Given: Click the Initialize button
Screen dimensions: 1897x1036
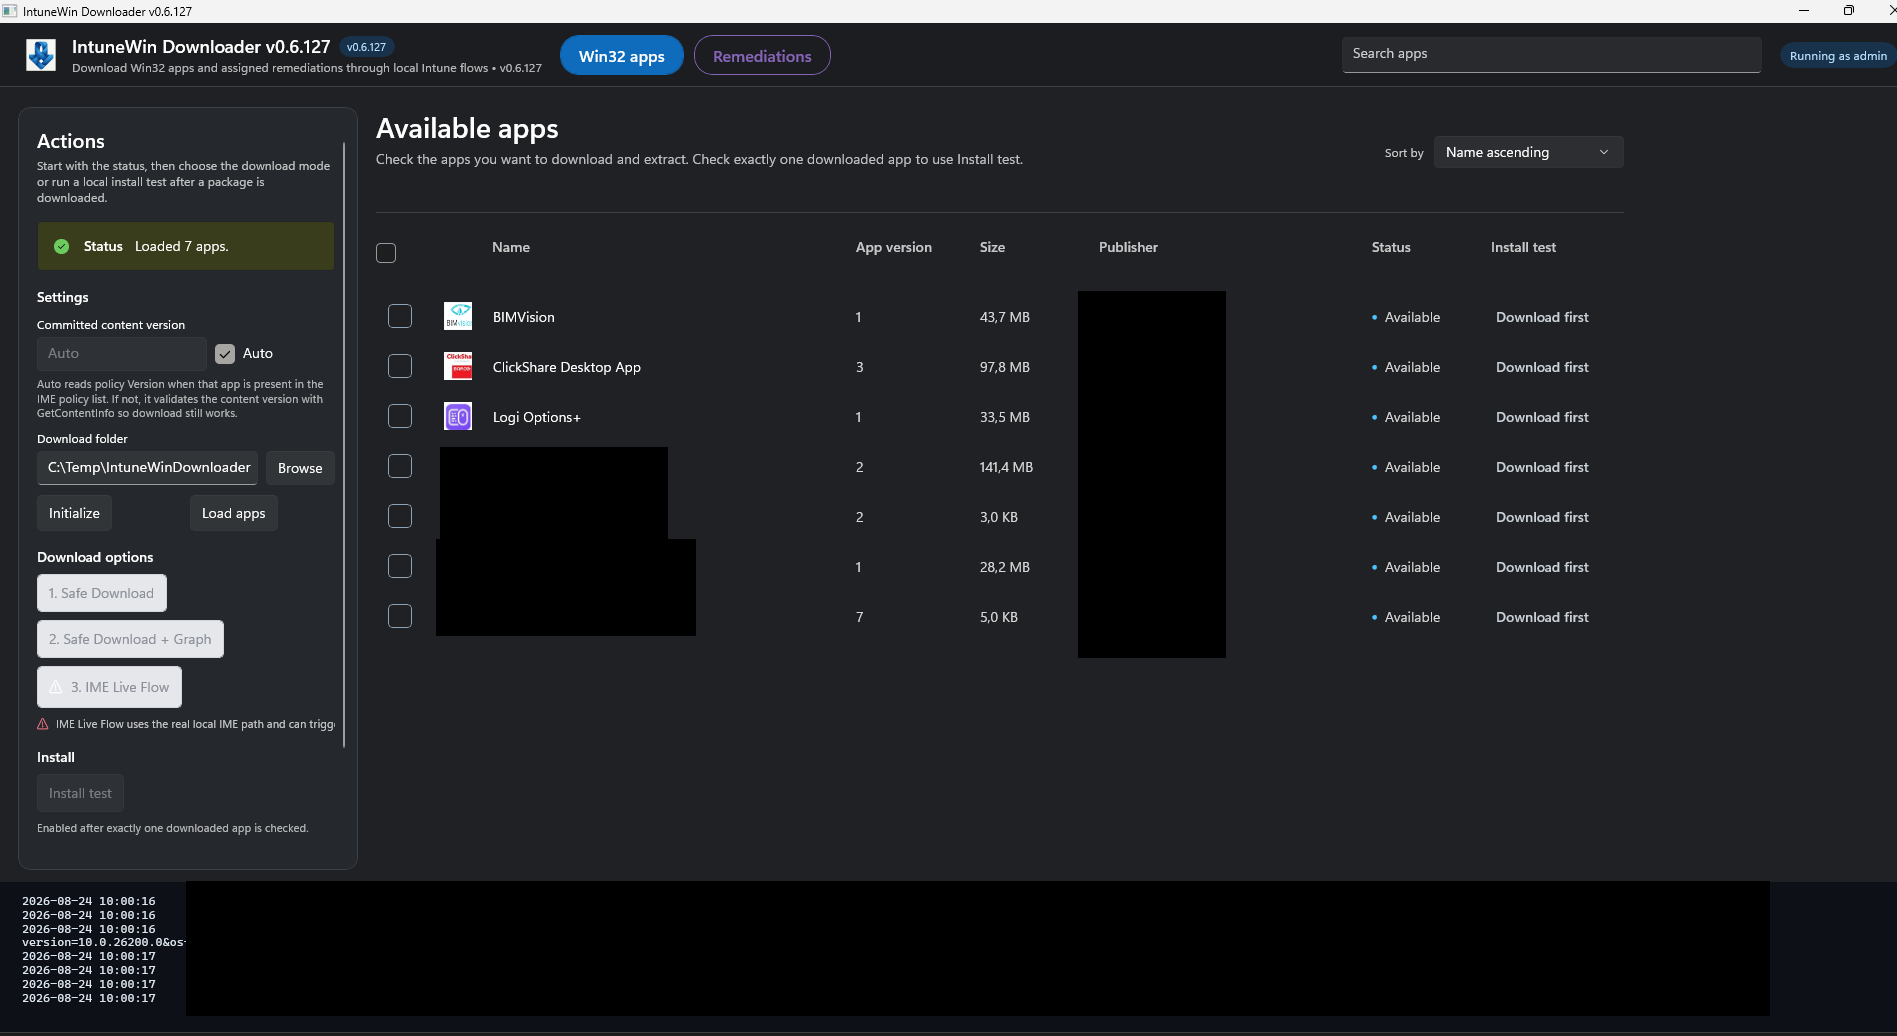Looking at the screenshot, I should tap(74, 513).
